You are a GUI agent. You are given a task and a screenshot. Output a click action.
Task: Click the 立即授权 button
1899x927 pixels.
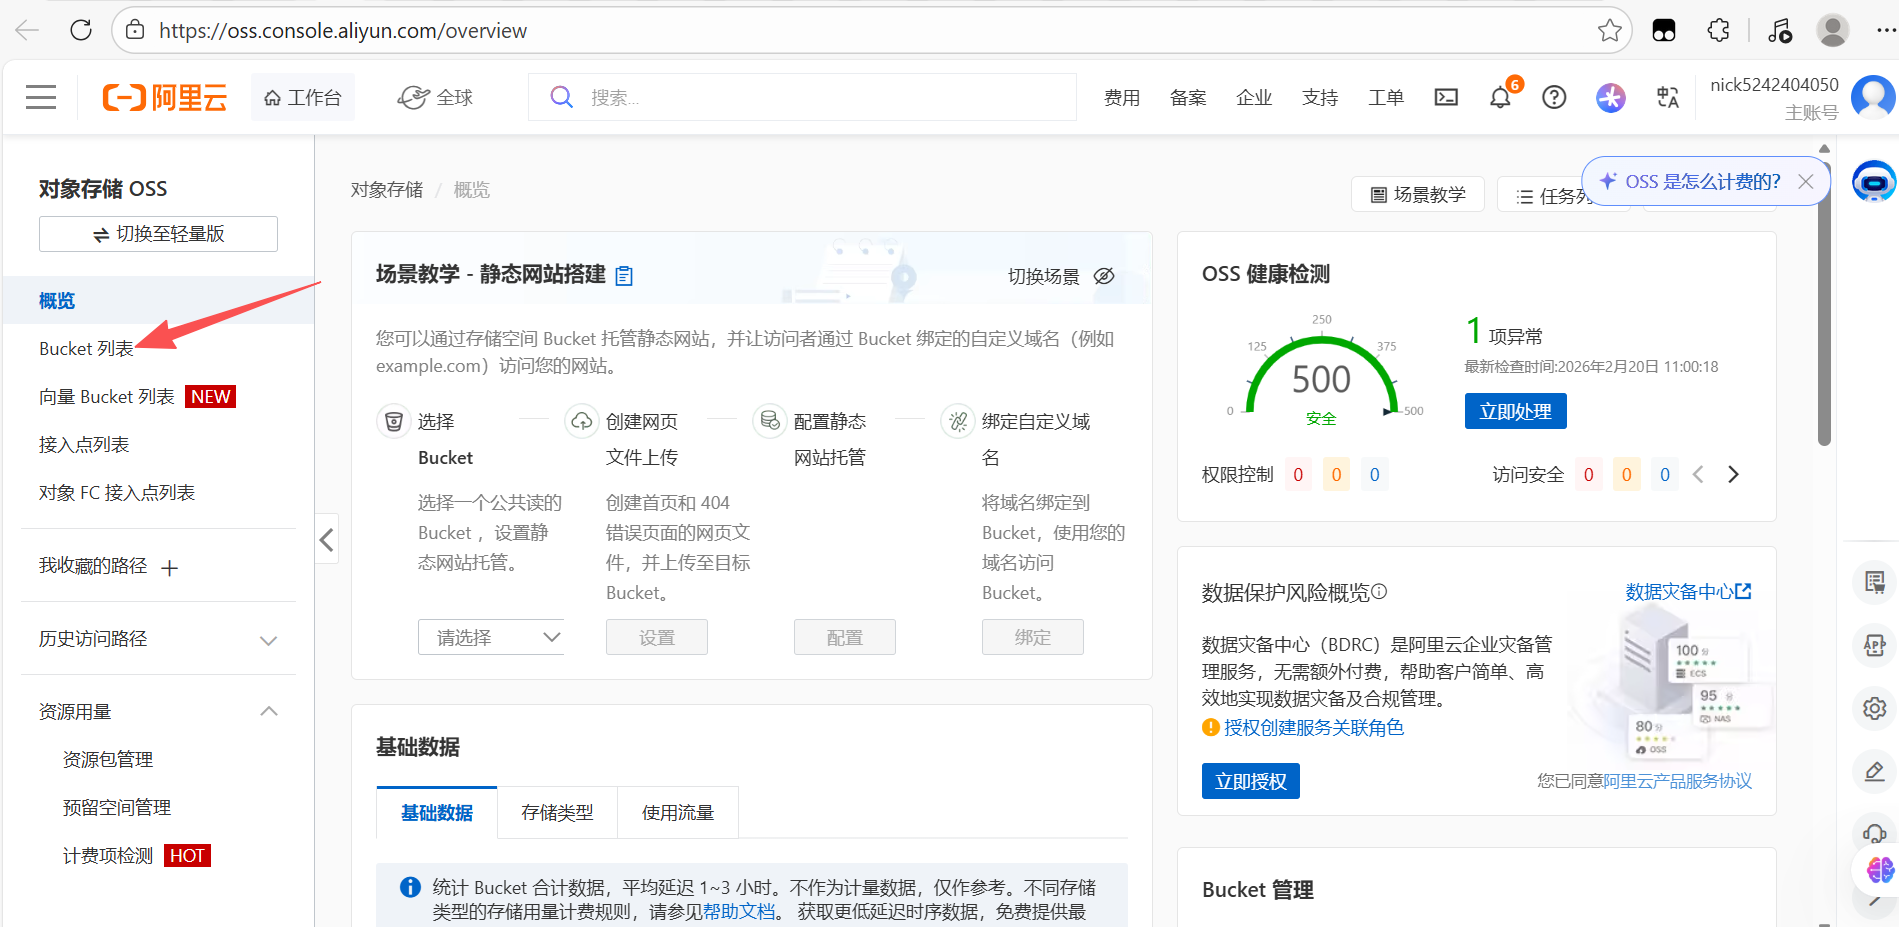(1250, 781)
